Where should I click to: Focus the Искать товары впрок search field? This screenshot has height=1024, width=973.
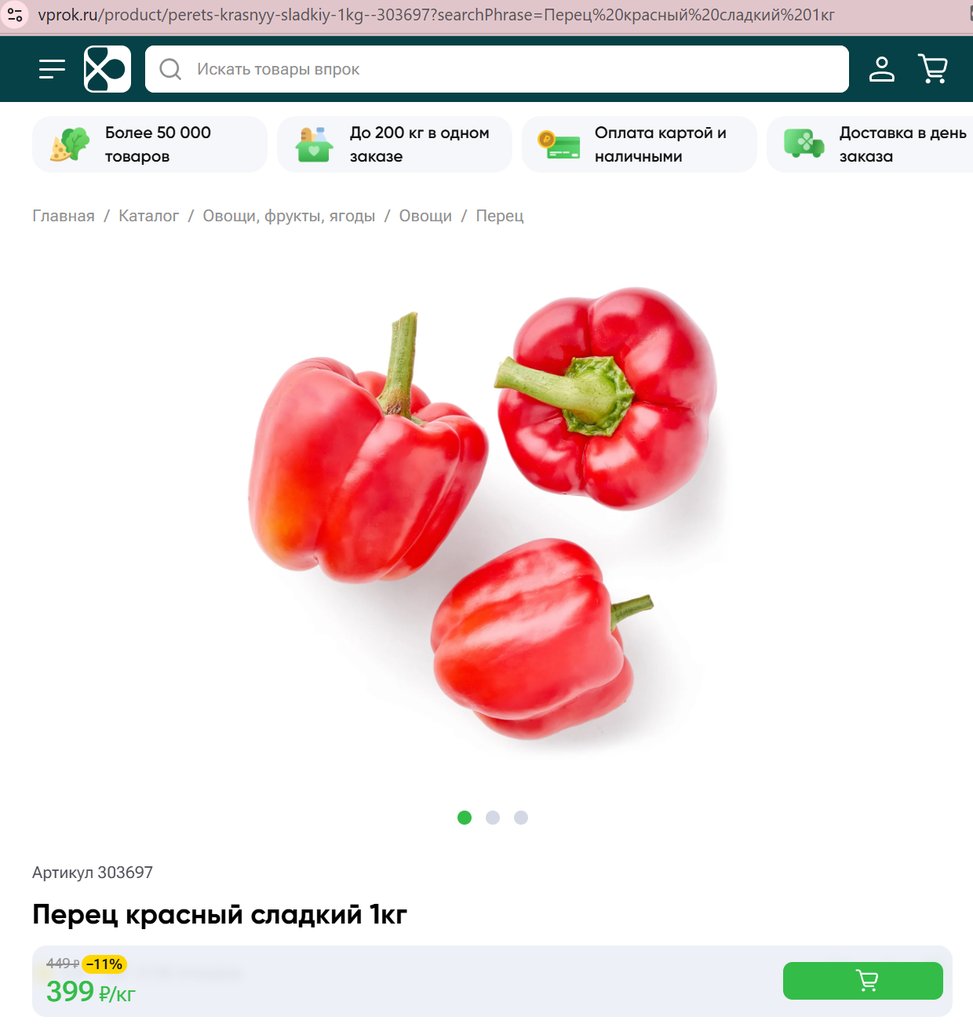(496, 69)
